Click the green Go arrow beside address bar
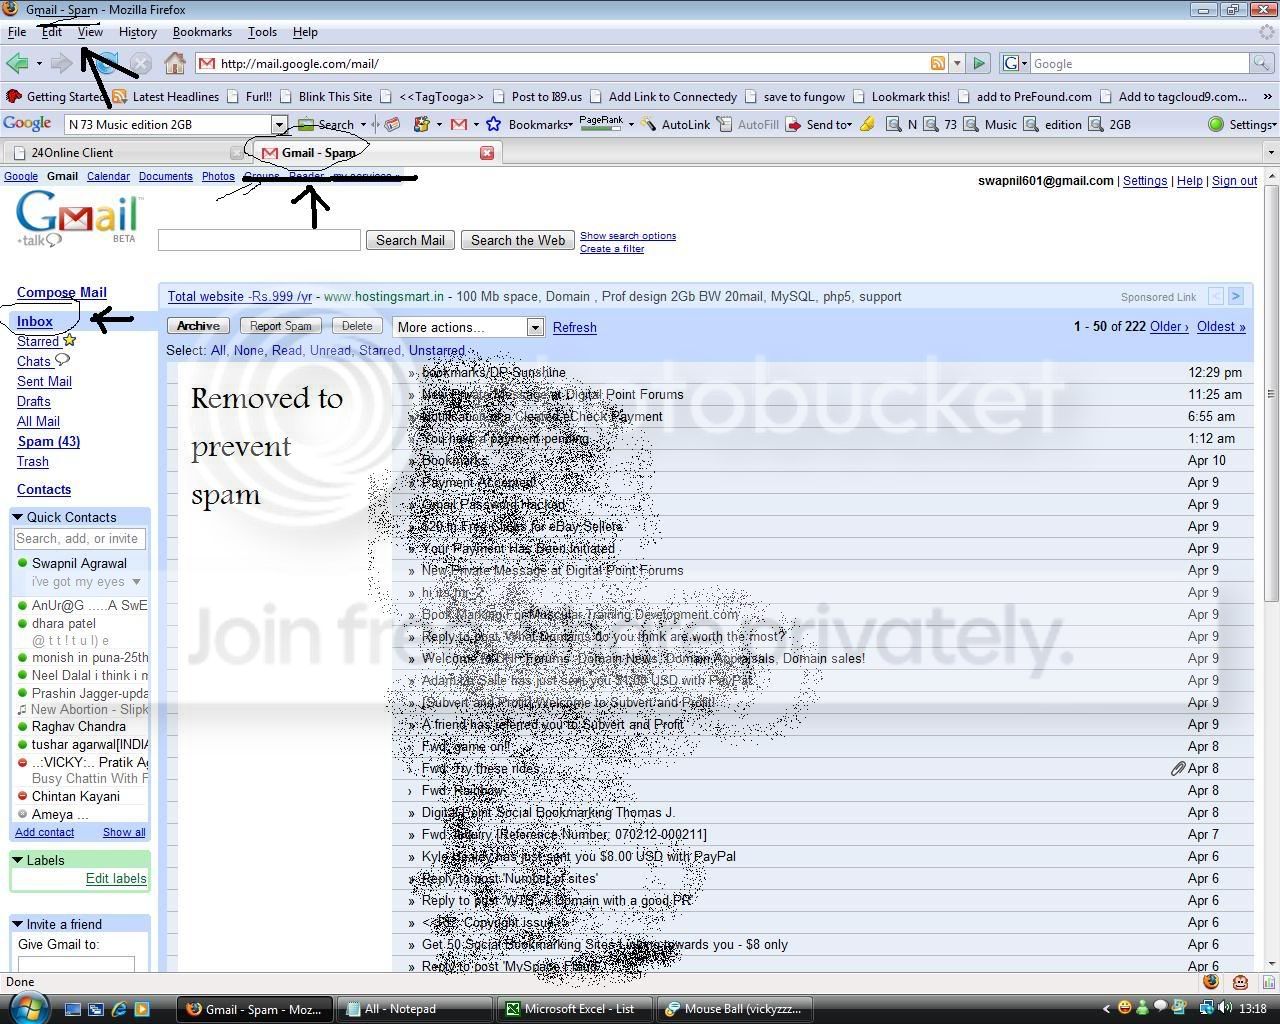 click(x=979, y=63)
